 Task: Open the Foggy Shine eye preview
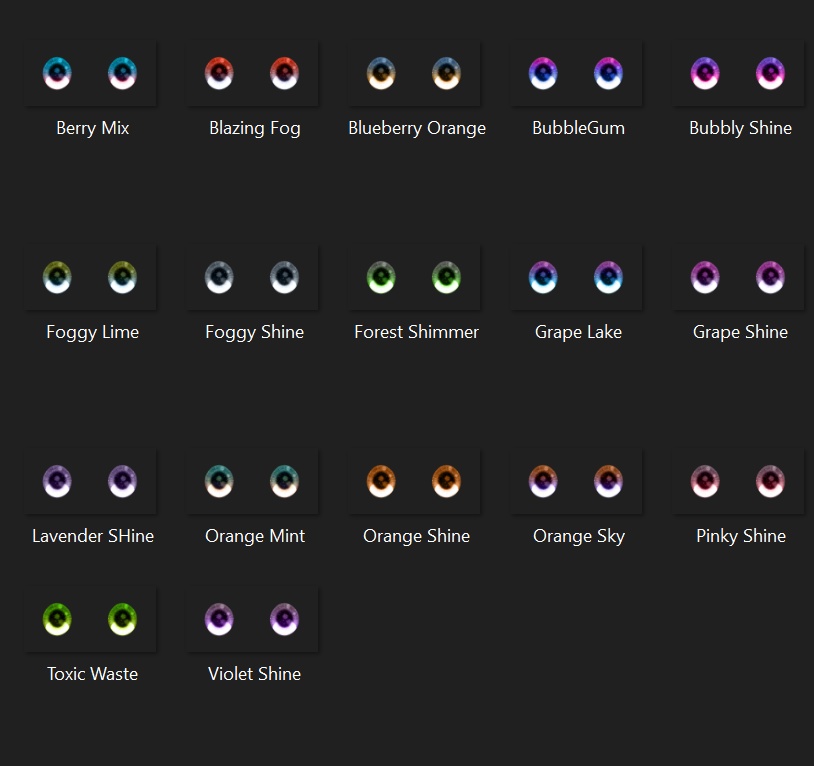[x=252, y=277]
